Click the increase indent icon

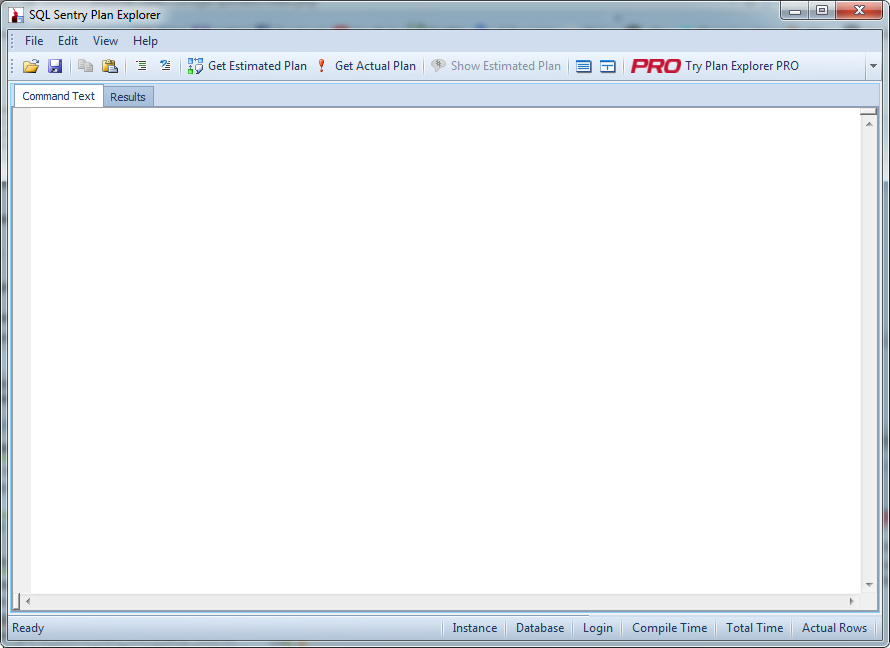tap(141, 66)
